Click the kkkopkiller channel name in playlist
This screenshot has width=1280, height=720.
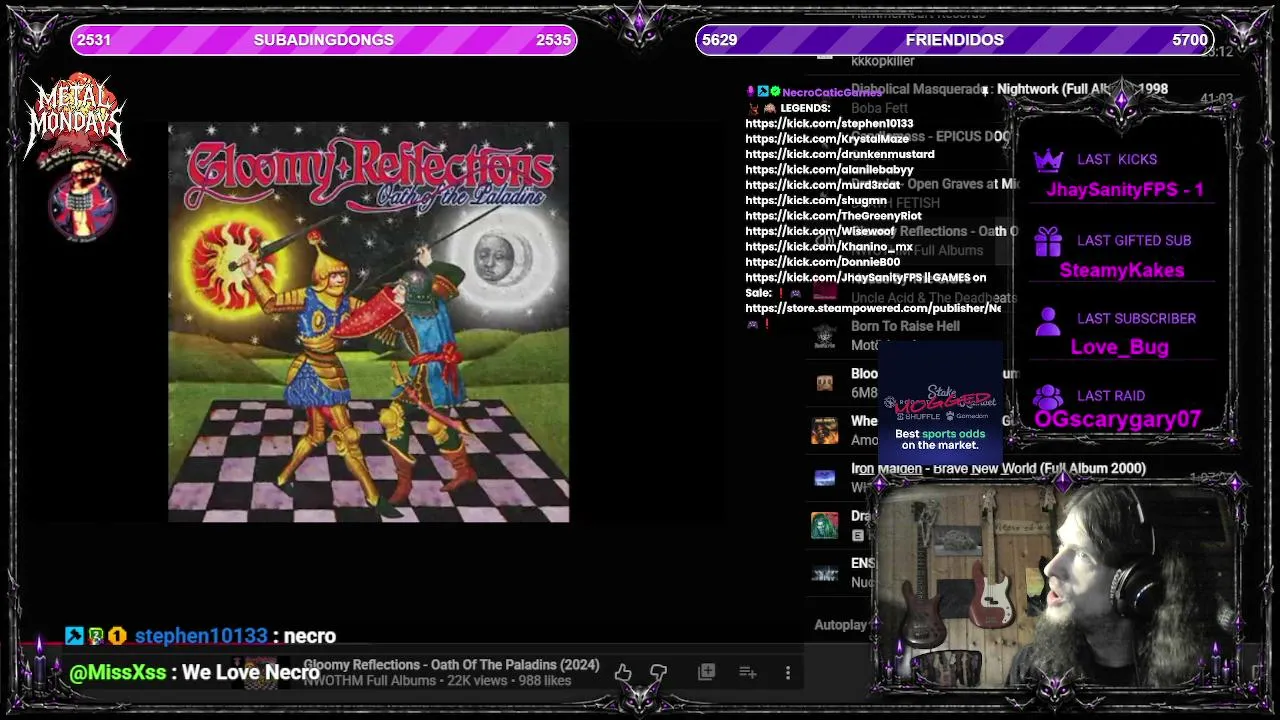coord(883,61)
